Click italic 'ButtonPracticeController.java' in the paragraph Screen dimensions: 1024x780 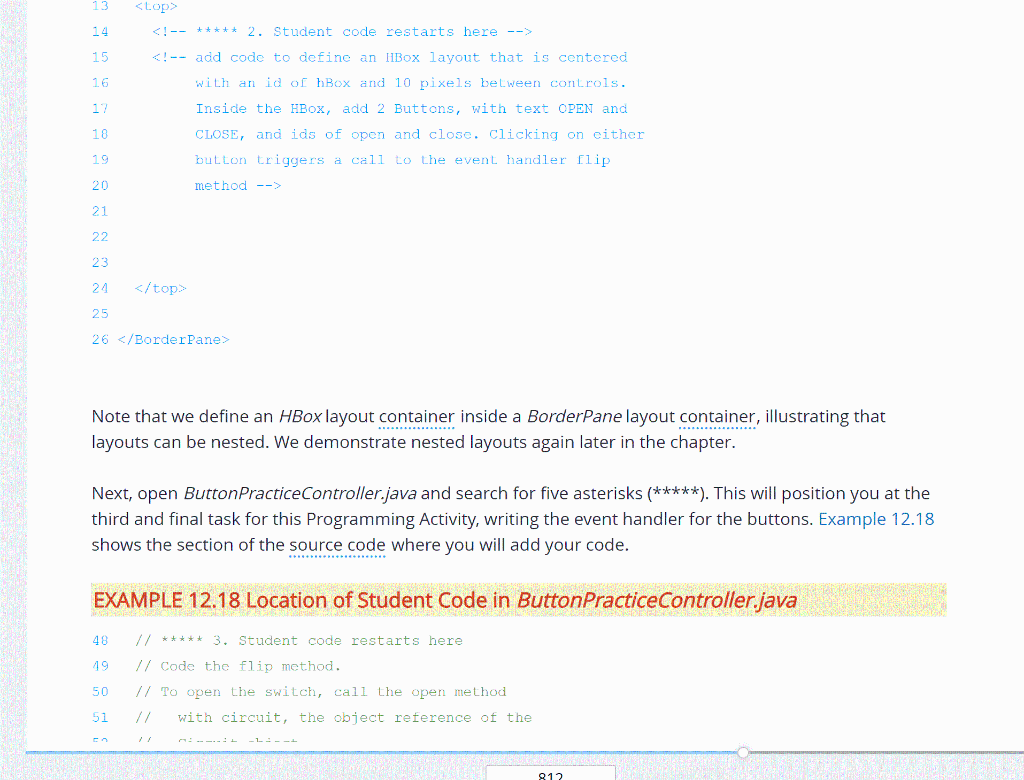[300, 493]
